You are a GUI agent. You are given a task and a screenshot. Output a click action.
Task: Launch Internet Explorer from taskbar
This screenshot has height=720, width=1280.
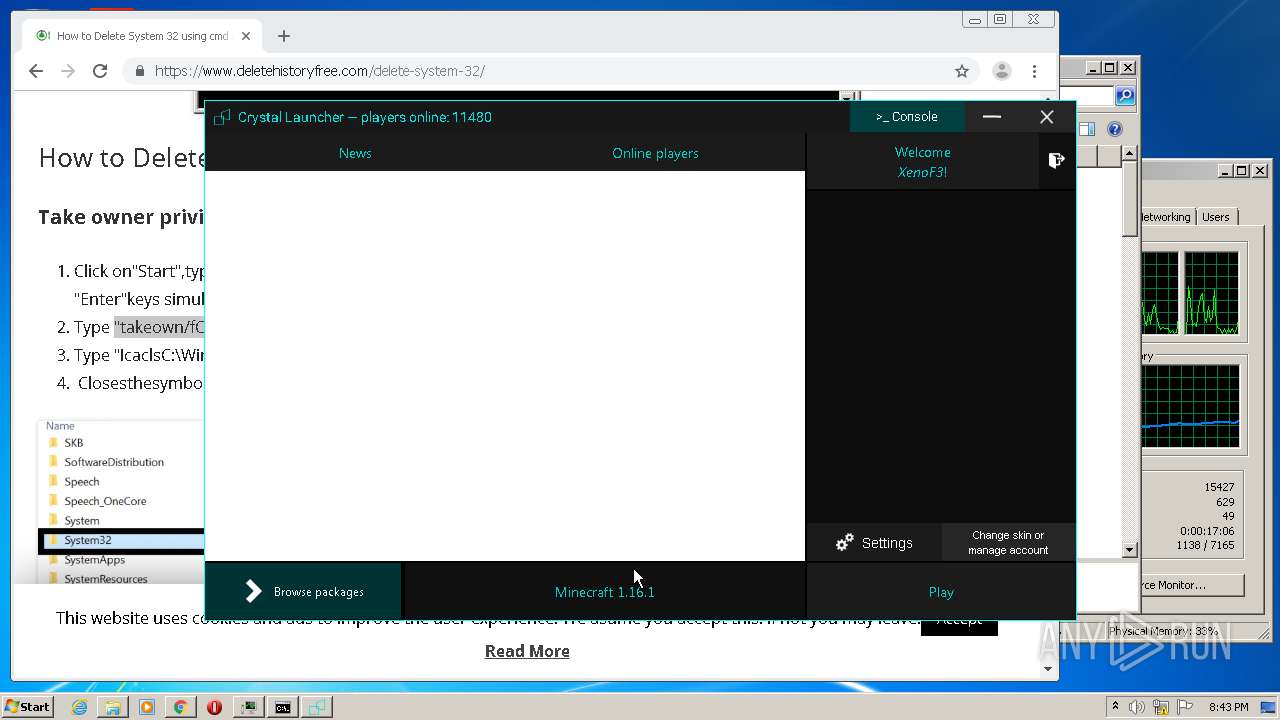(79, 707)
